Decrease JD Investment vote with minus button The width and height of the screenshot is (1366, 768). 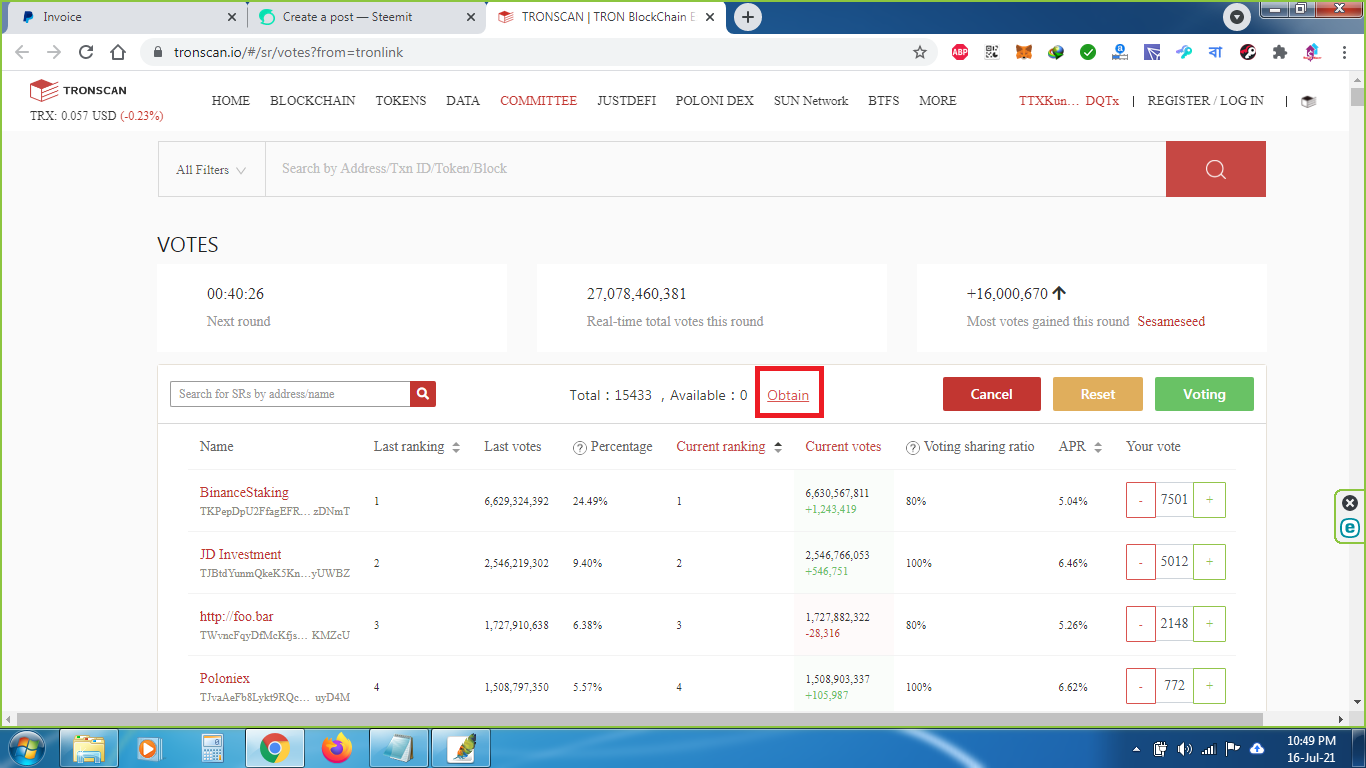1141,562
